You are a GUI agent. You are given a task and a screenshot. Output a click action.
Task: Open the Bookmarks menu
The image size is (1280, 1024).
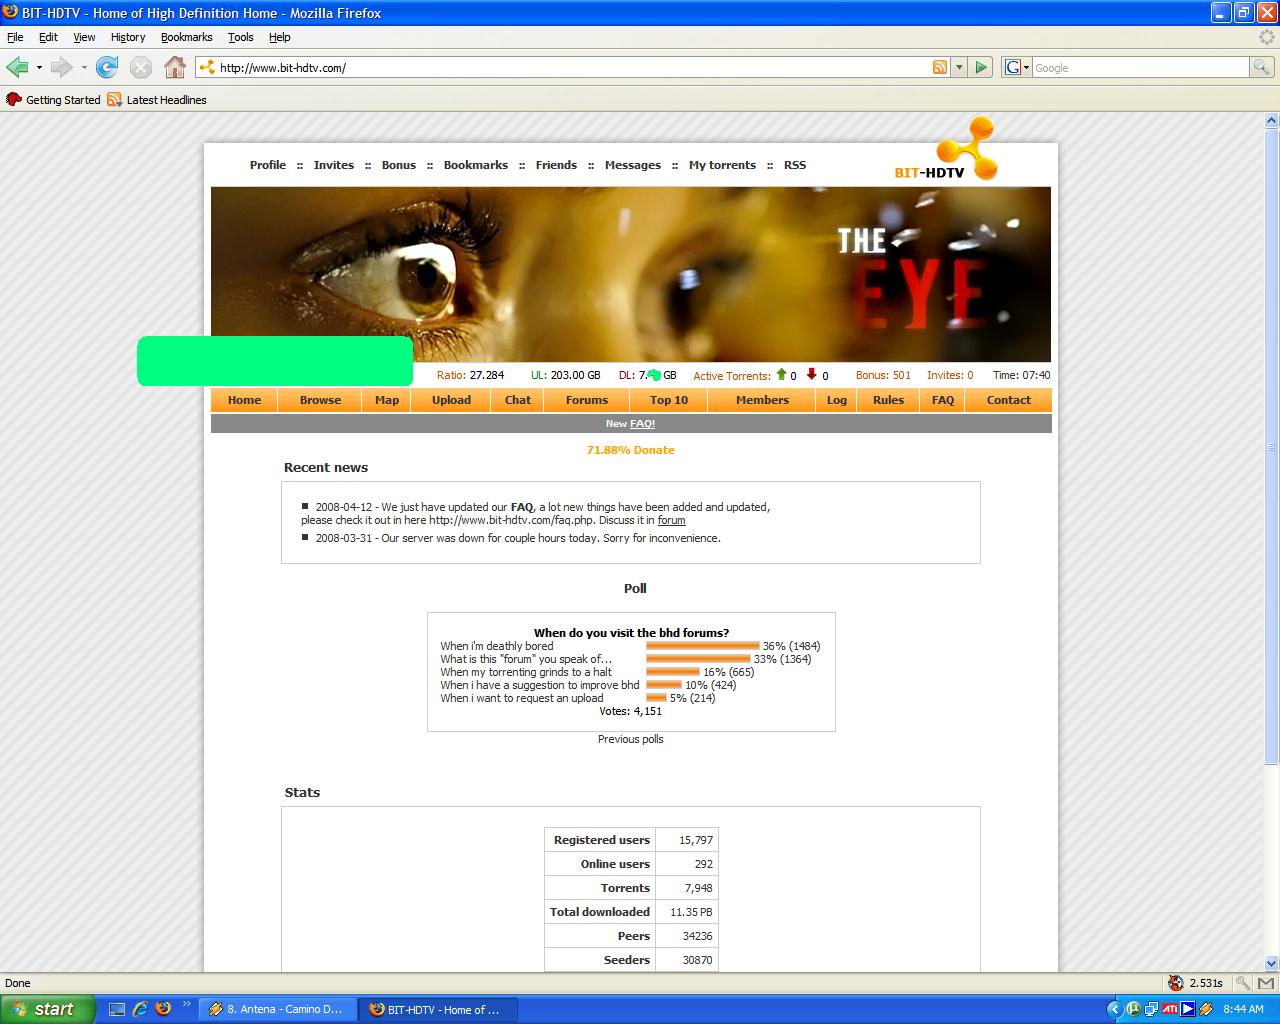[x=186, y=37]
